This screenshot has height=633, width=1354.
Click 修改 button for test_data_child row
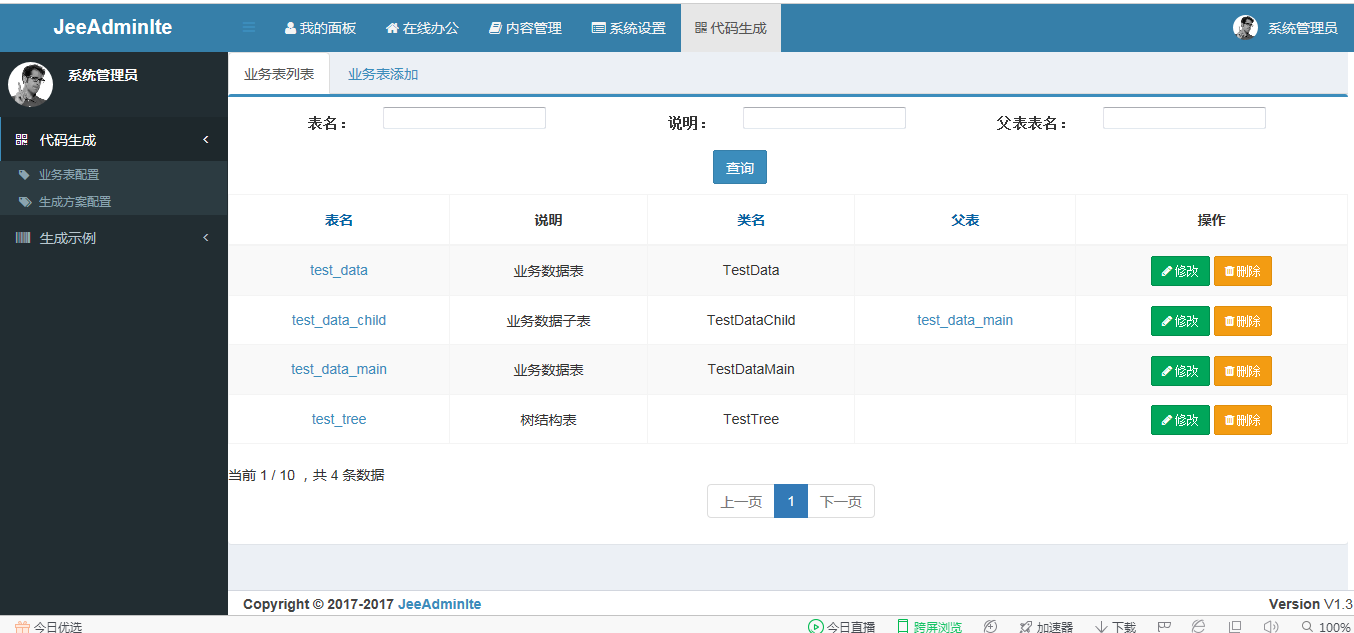tap(1180, 321)
